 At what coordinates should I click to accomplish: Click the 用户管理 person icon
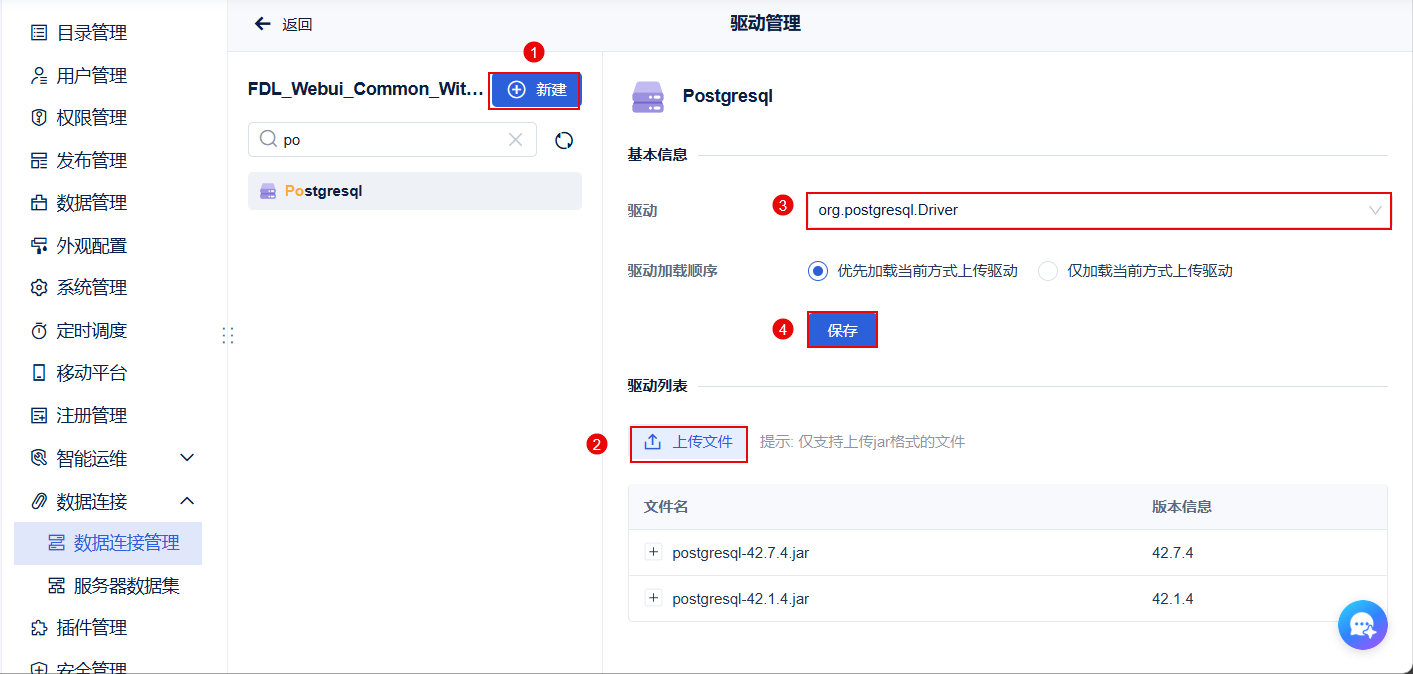point(39,76)
